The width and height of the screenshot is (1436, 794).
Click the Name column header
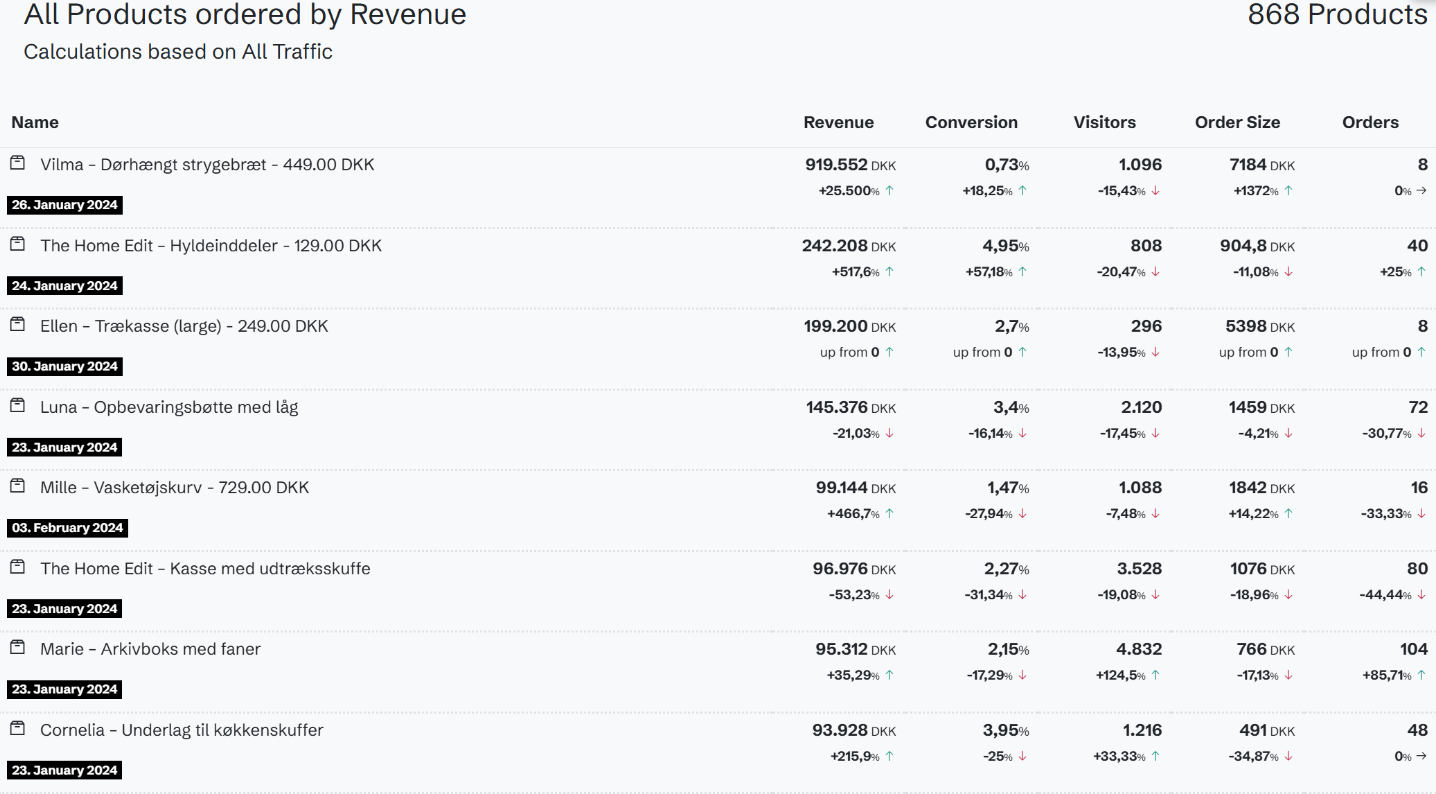(35, 122)
